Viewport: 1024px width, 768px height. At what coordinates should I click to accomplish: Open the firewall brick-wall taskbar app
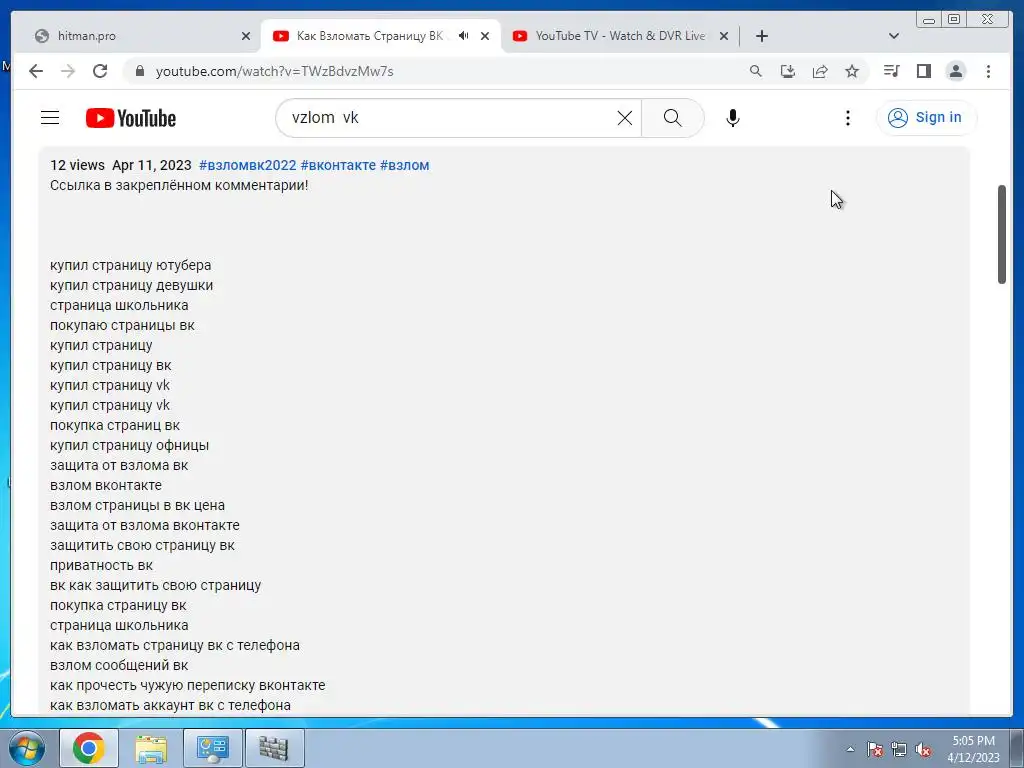point(274,748)
